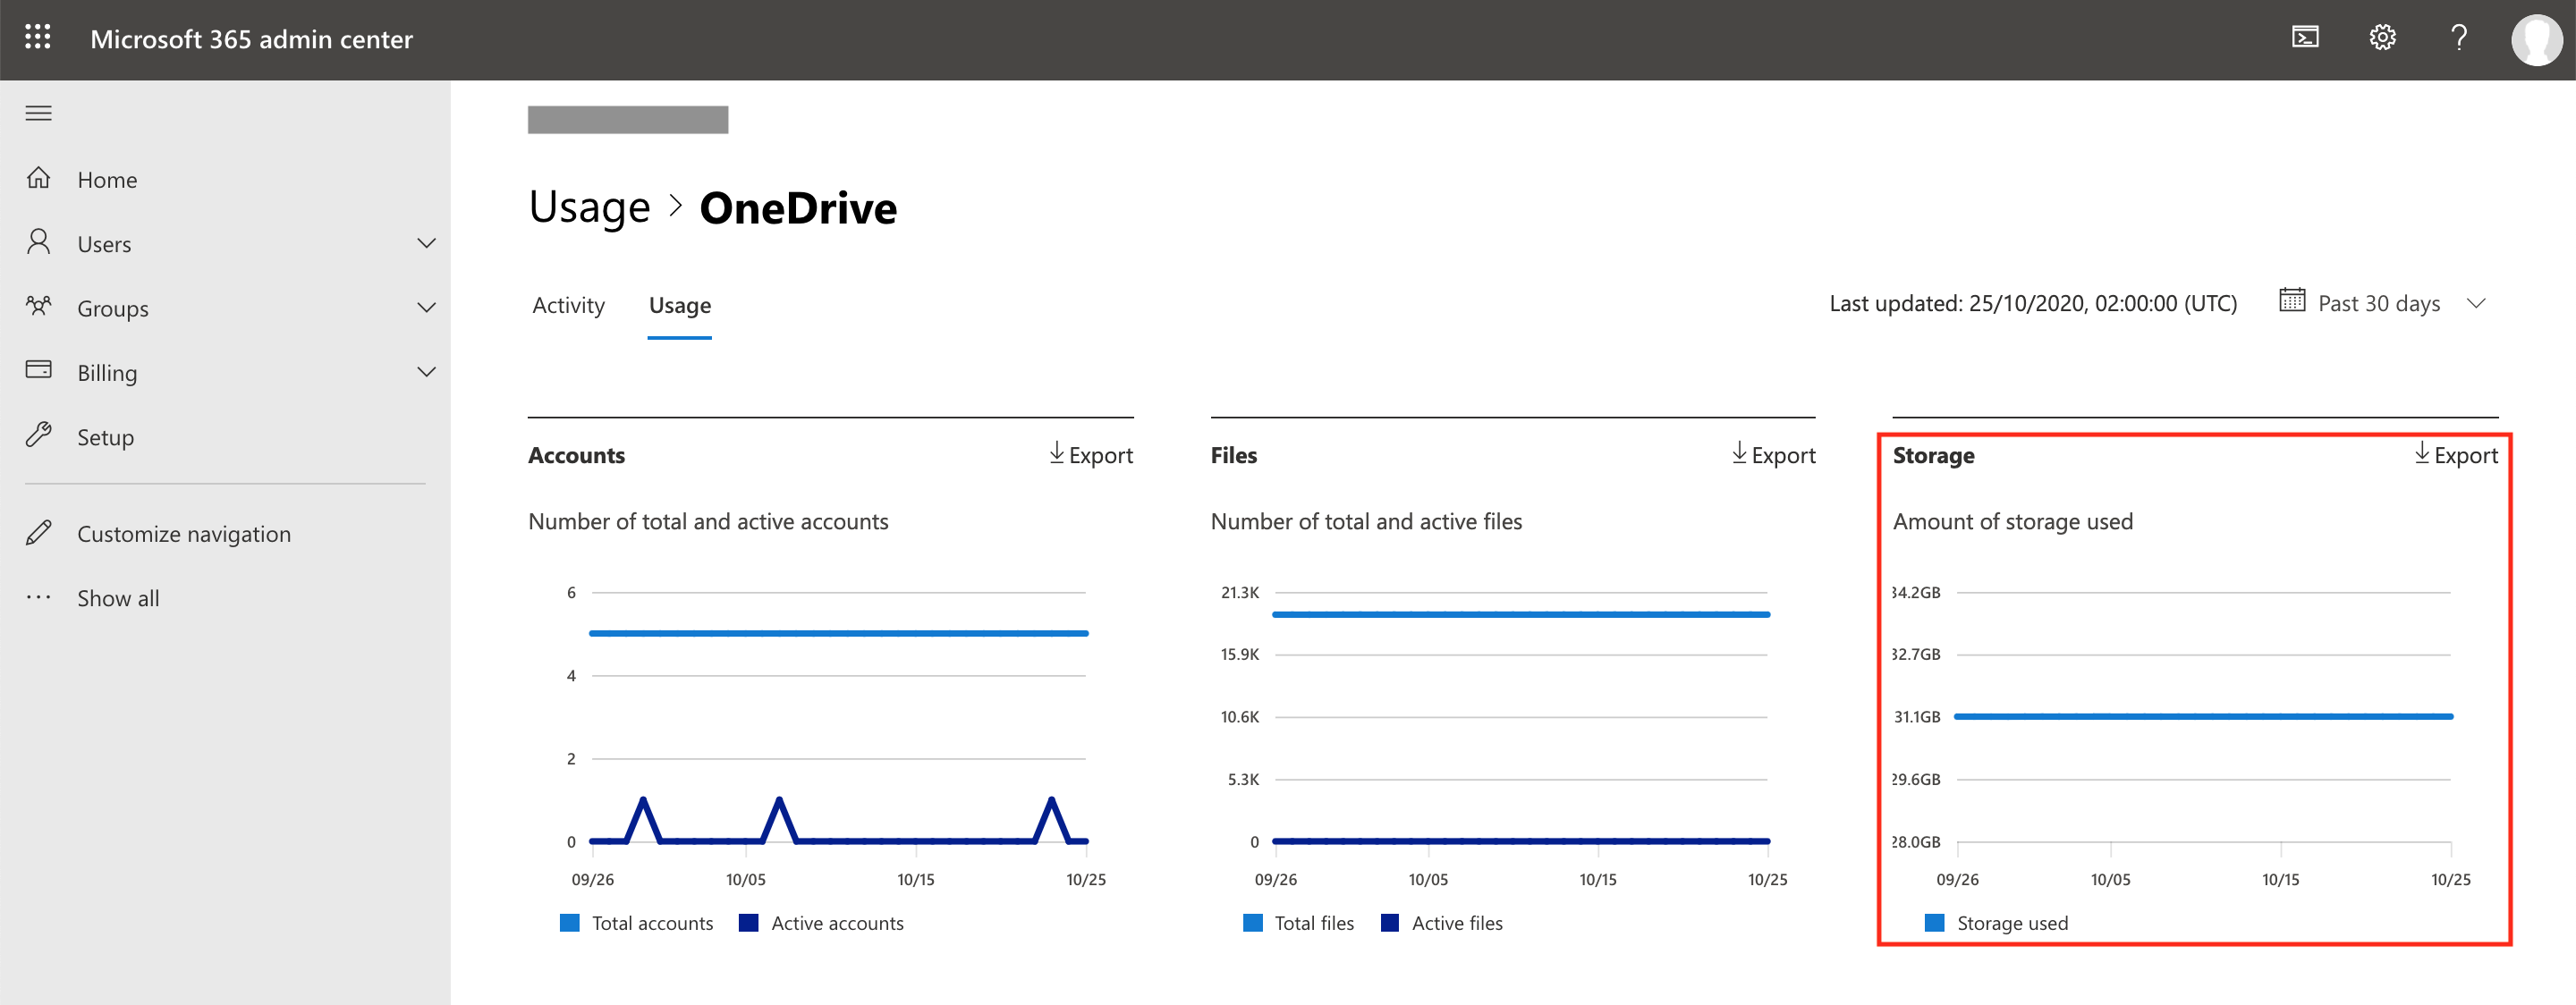Screen dimensions: 2576x1005
Task: Click the Total files line in Files chart
Action: click(1521, 614)
